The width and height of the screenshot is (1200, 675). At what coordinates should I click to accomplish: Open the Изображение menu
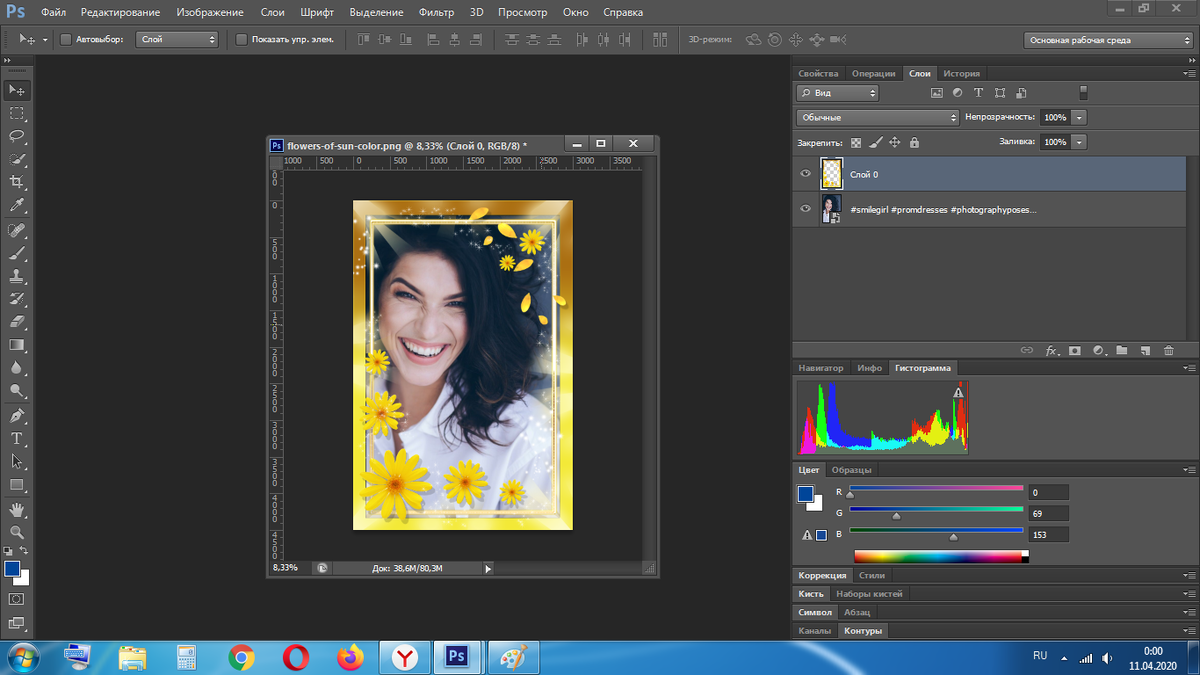210,12
